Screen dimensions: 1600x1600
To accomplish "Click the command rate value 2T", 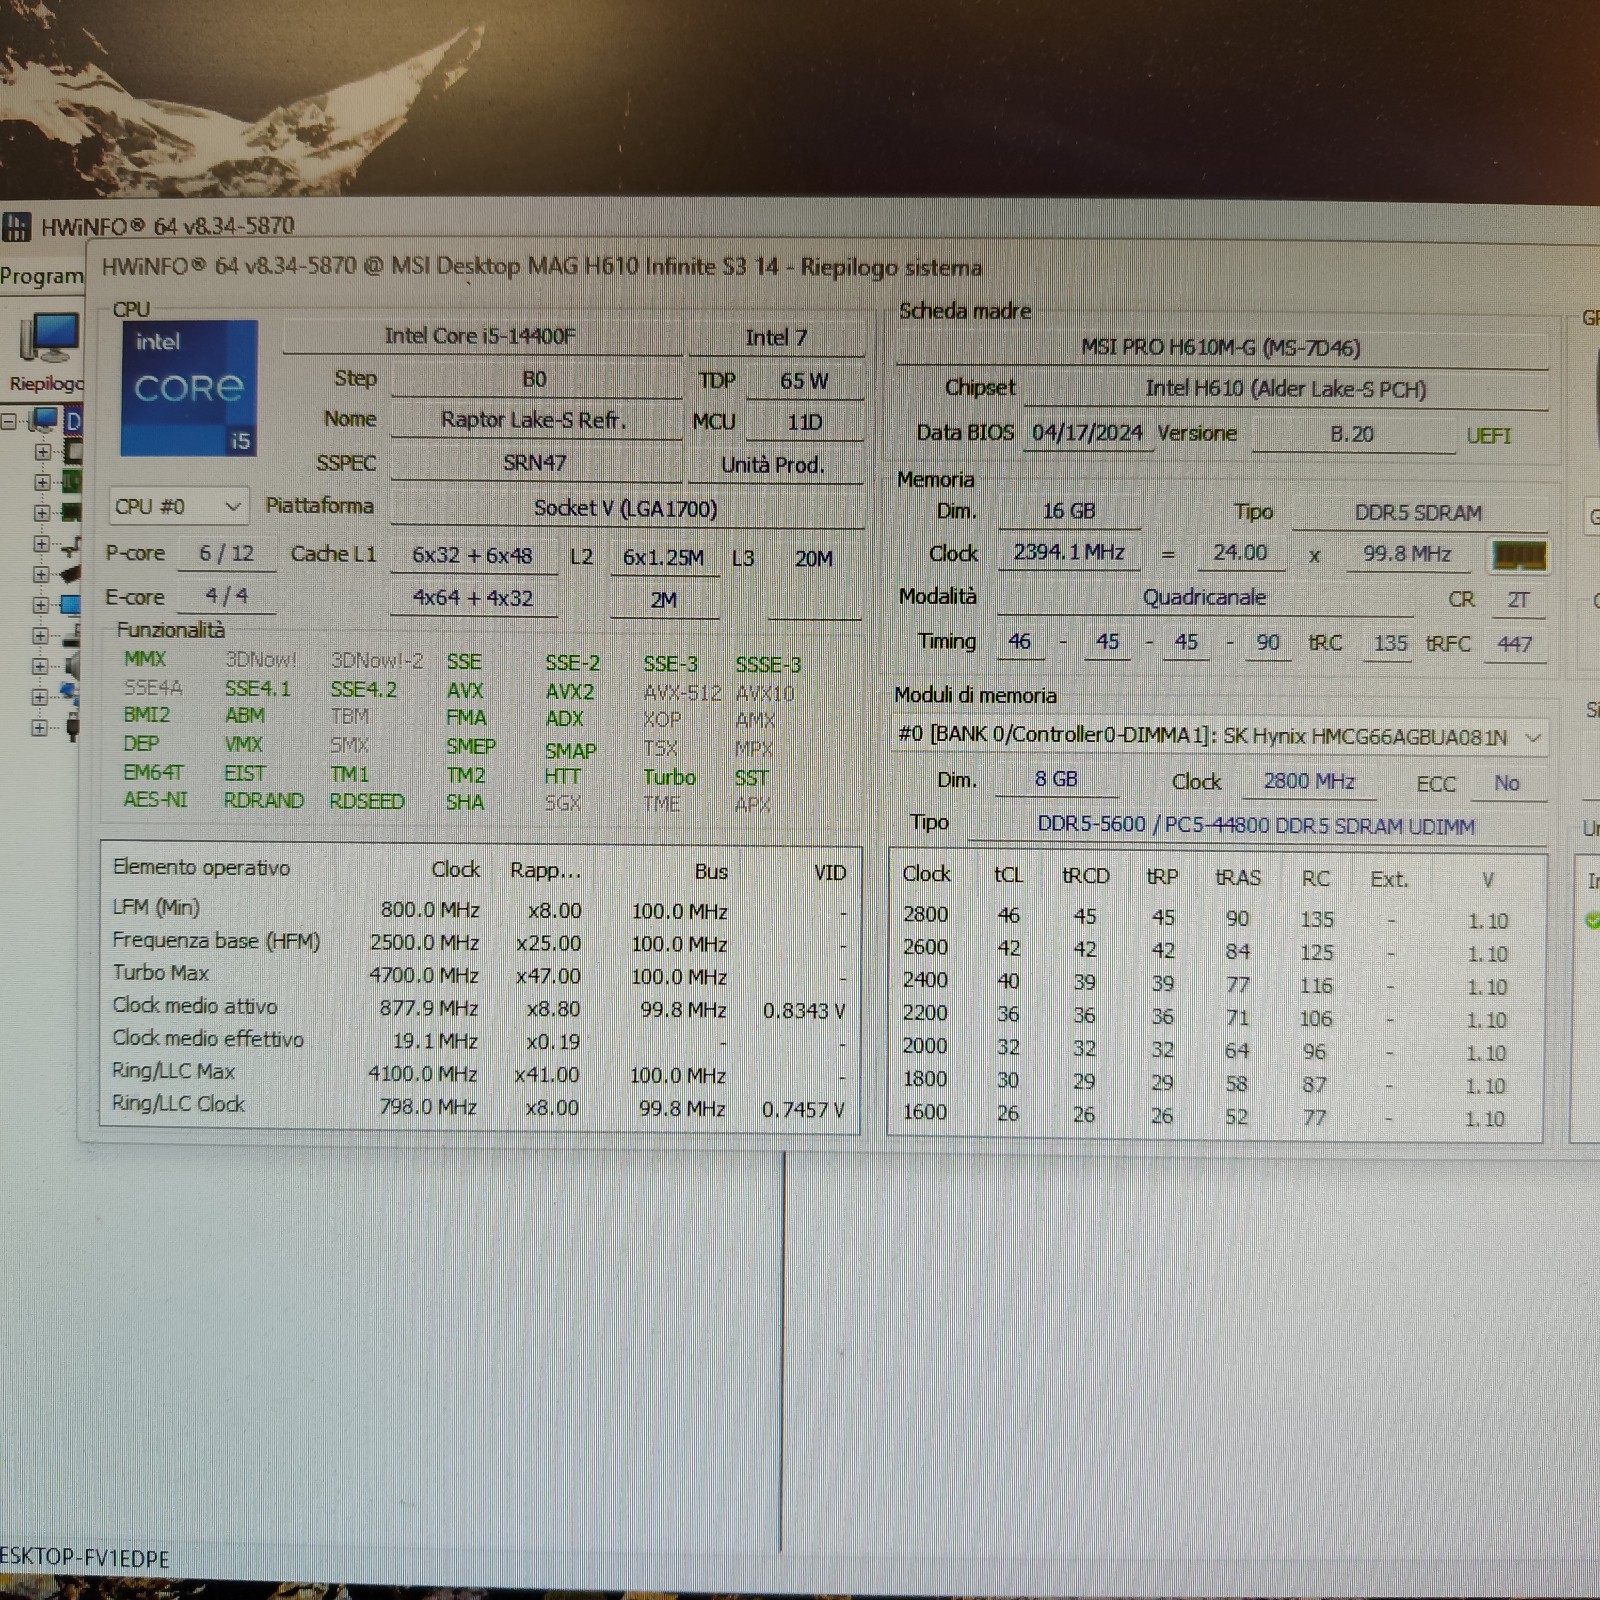I will coord(1518,600).
